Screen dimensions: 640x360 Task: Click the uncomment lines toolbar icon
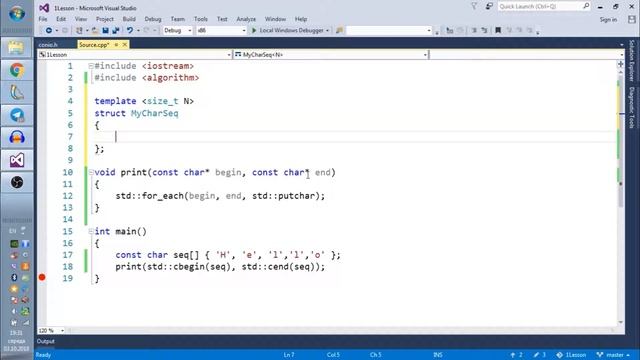(484, 31)
